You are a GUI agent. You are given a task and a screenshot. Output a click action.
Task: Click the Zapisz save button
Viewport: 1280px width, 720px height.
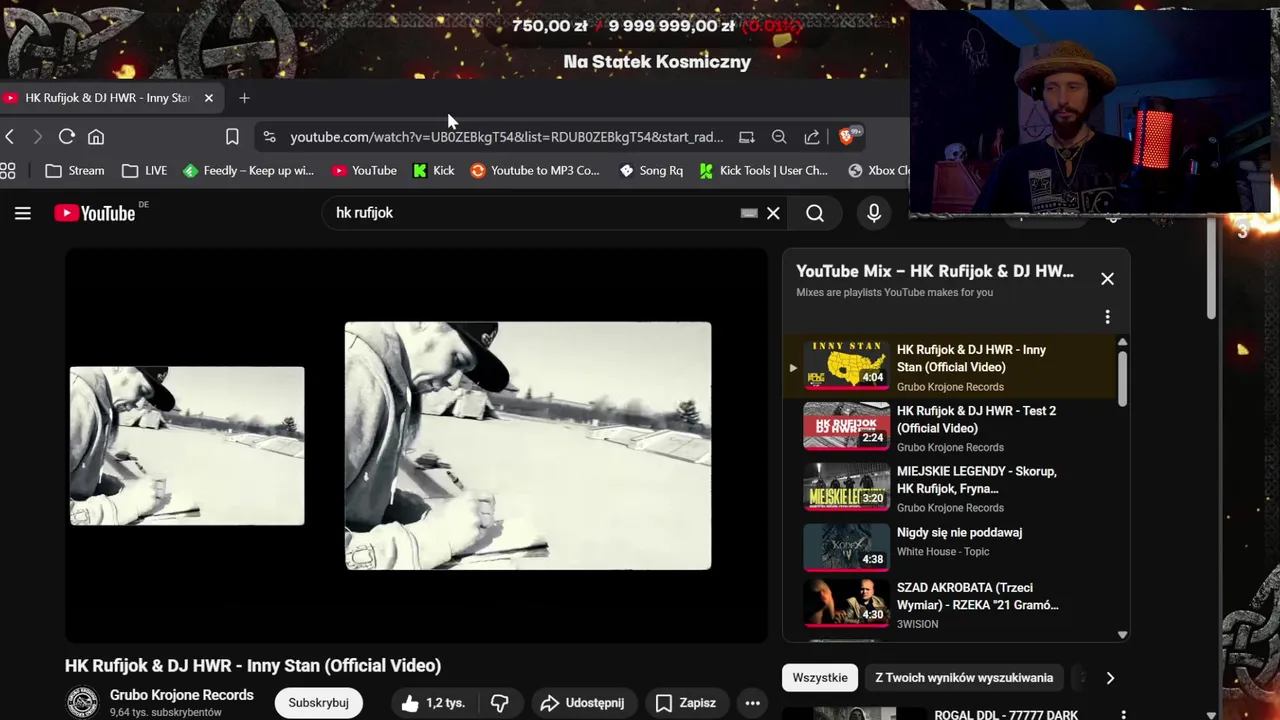point(686,703)
